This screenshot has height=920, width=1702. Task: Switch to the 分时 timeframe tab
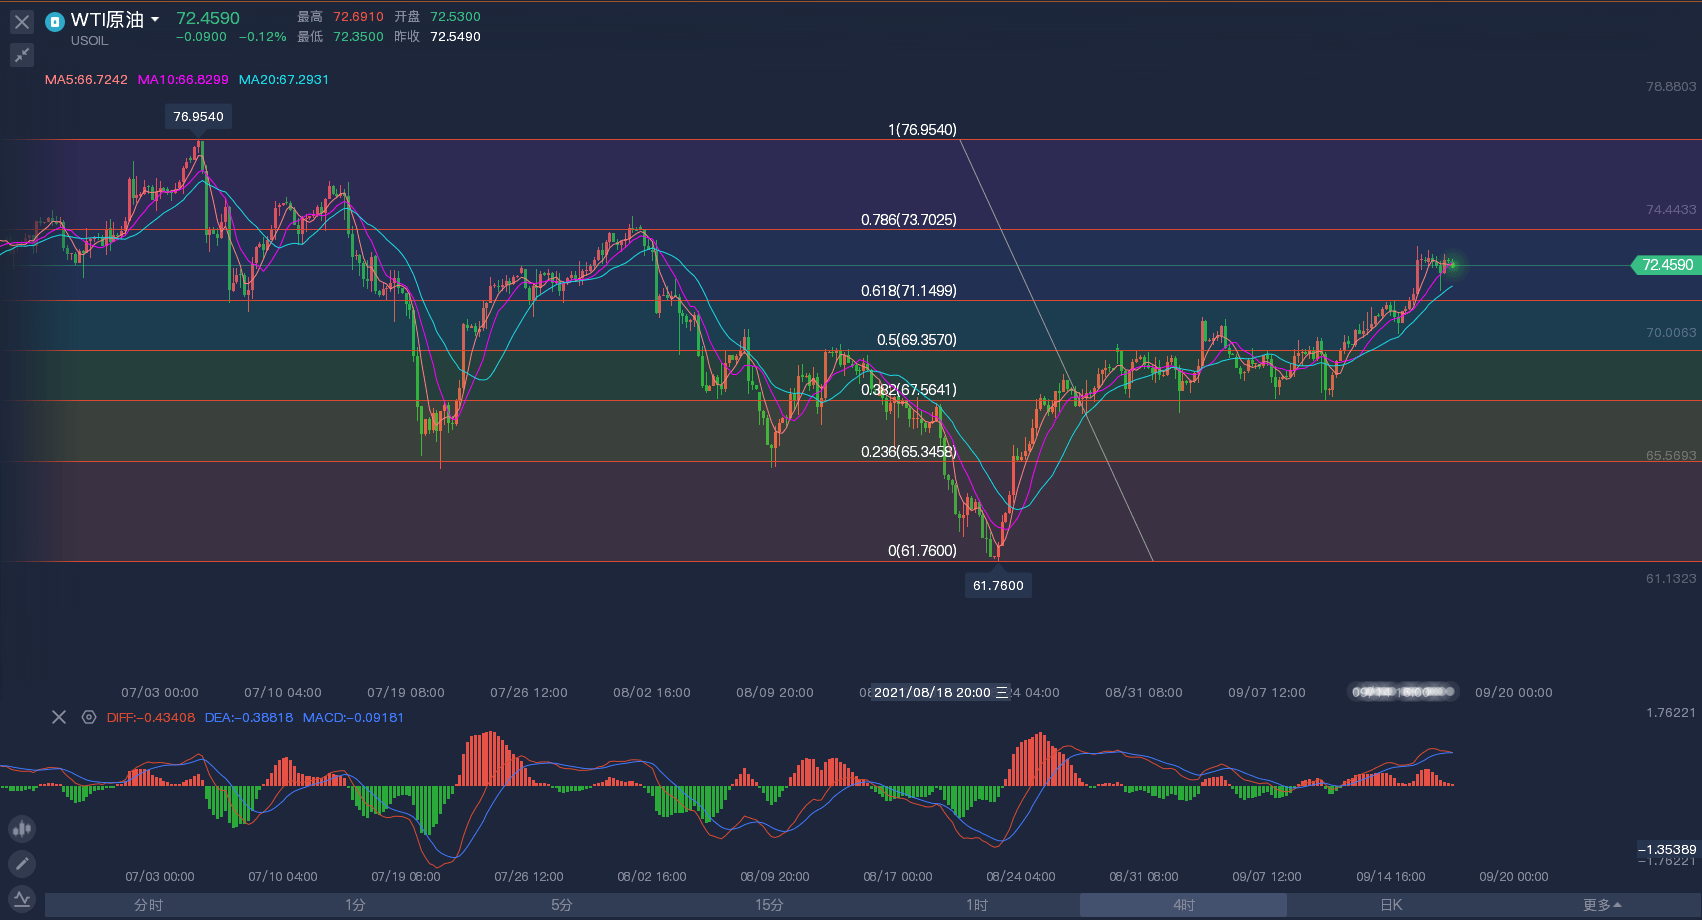click(148, 905)
